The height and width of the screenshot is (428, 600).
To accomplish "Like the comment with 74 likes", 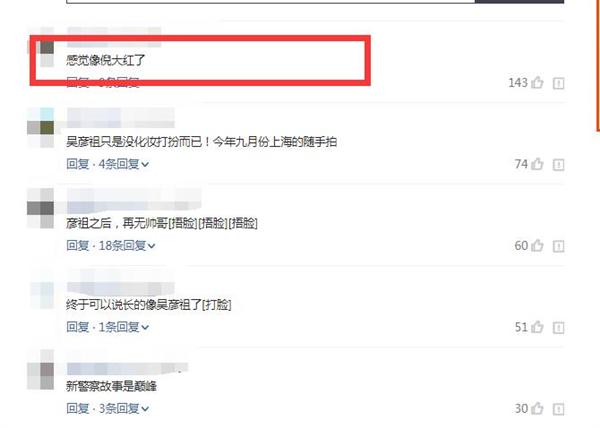I will point(538,164).
